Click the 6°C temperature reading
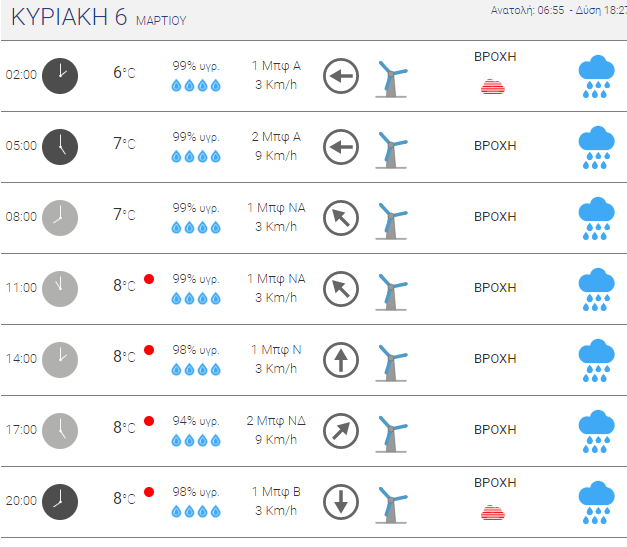This screenshot has width=627, height=547. (124, 73)
